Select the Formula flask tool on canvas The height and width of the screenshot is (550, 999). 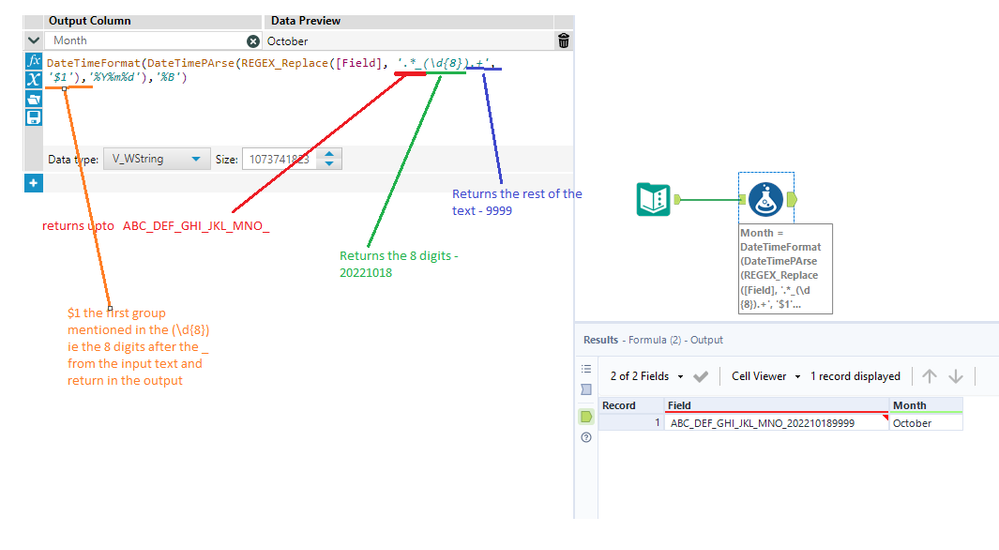765,199
